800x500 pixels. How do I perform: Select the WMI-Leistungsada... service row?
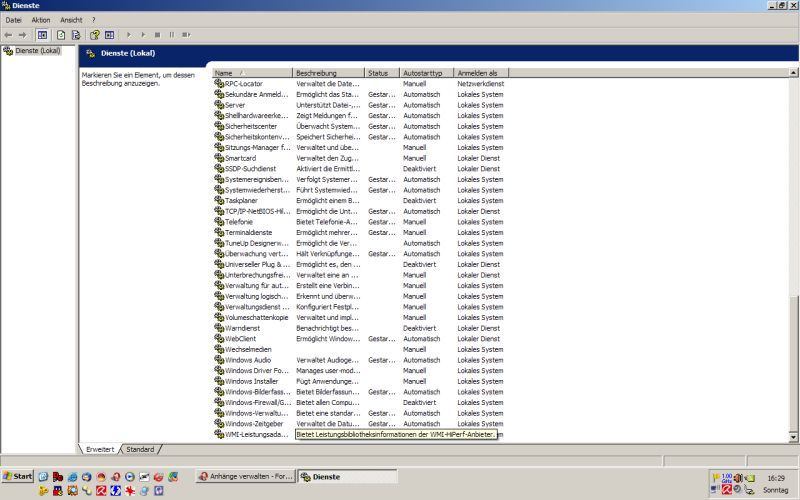tap(360, 434)
